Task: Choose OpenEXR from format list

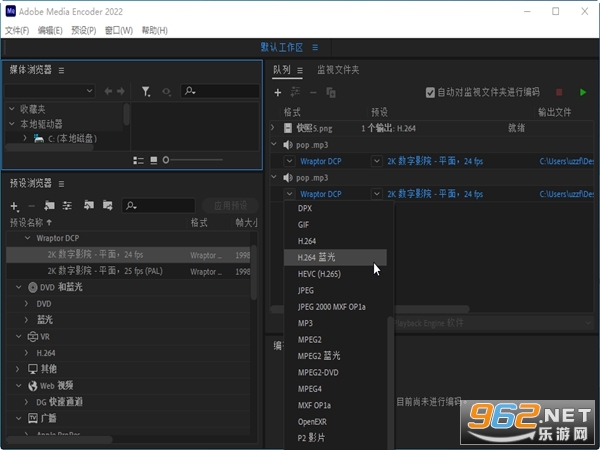Action: 335,422
